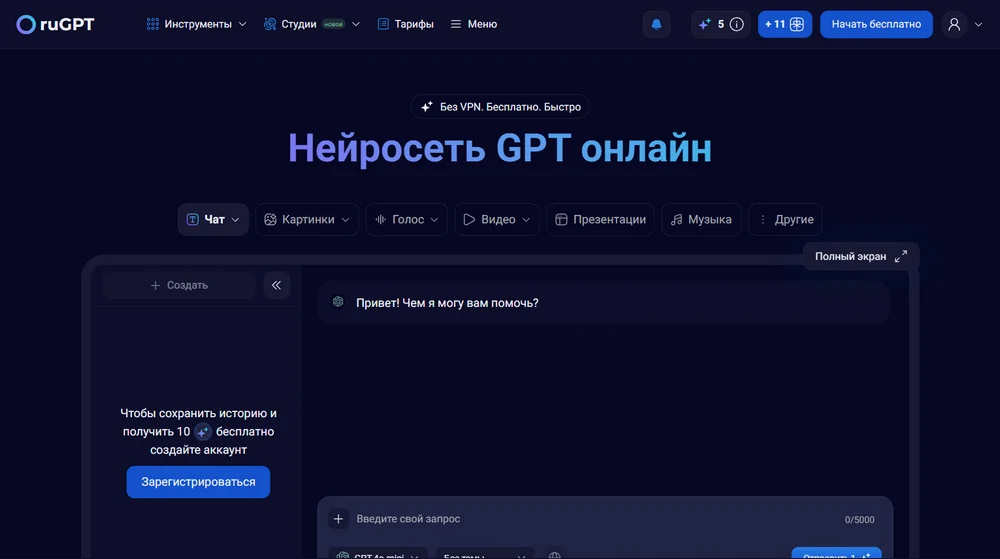Open the credits info circle icon

pos(737,24)
